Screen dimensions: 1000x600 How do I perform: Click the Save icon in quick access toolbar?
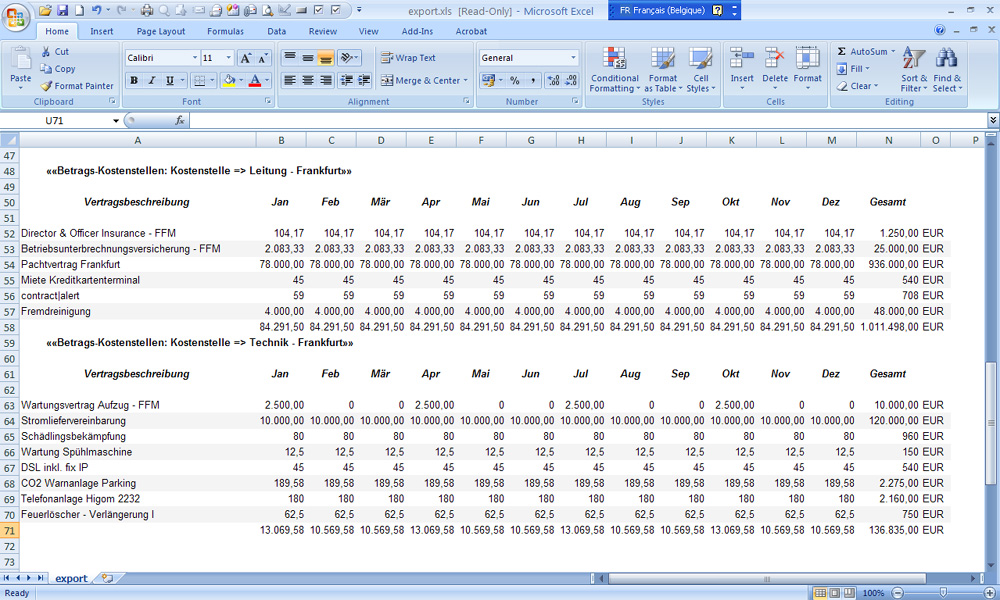click(62, 10)
